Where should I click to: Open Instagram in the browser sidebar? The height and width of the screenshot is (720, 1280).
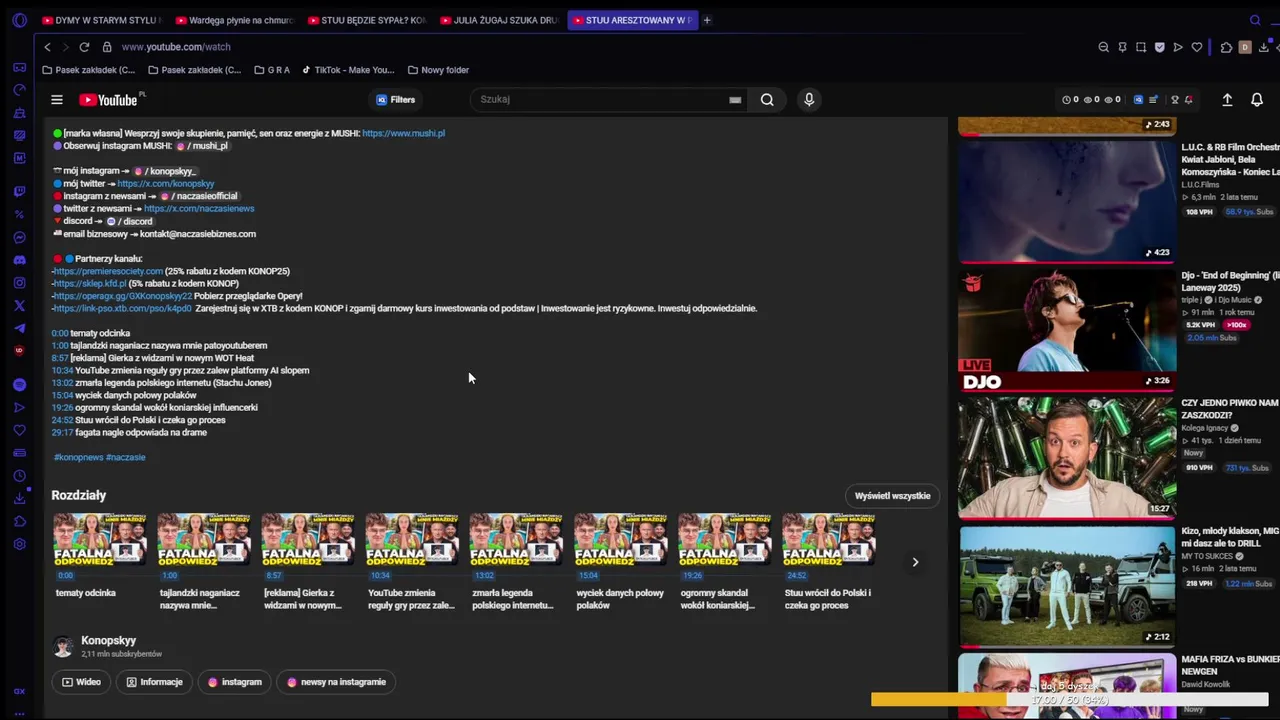coord(19,283)
